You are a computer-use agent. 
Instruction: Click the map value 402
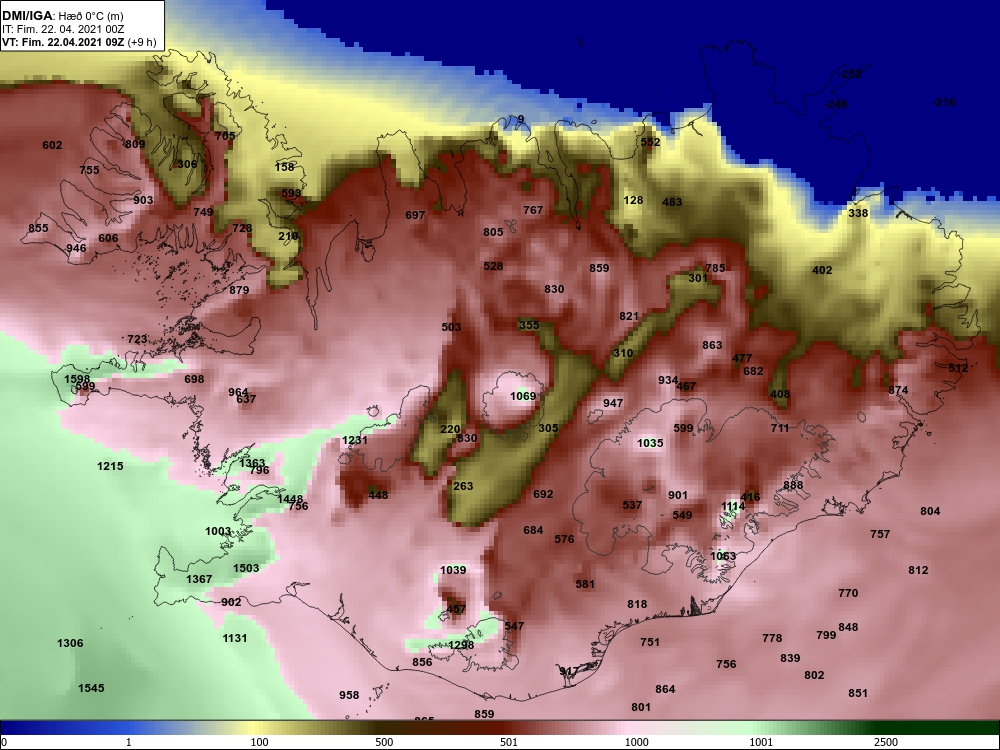click(822, 270)
